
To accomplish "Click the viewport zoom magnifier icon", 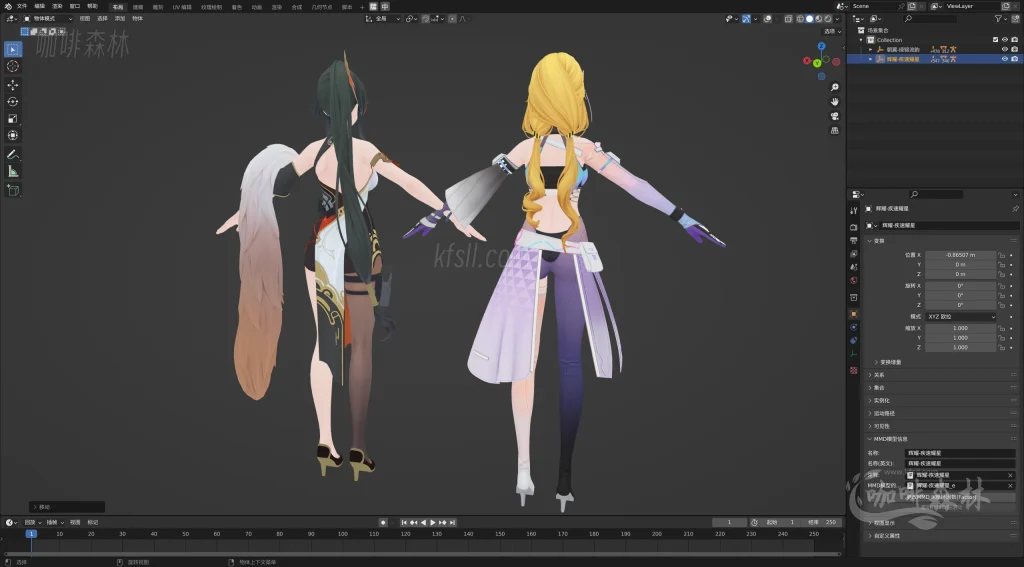I will (835, 87).
